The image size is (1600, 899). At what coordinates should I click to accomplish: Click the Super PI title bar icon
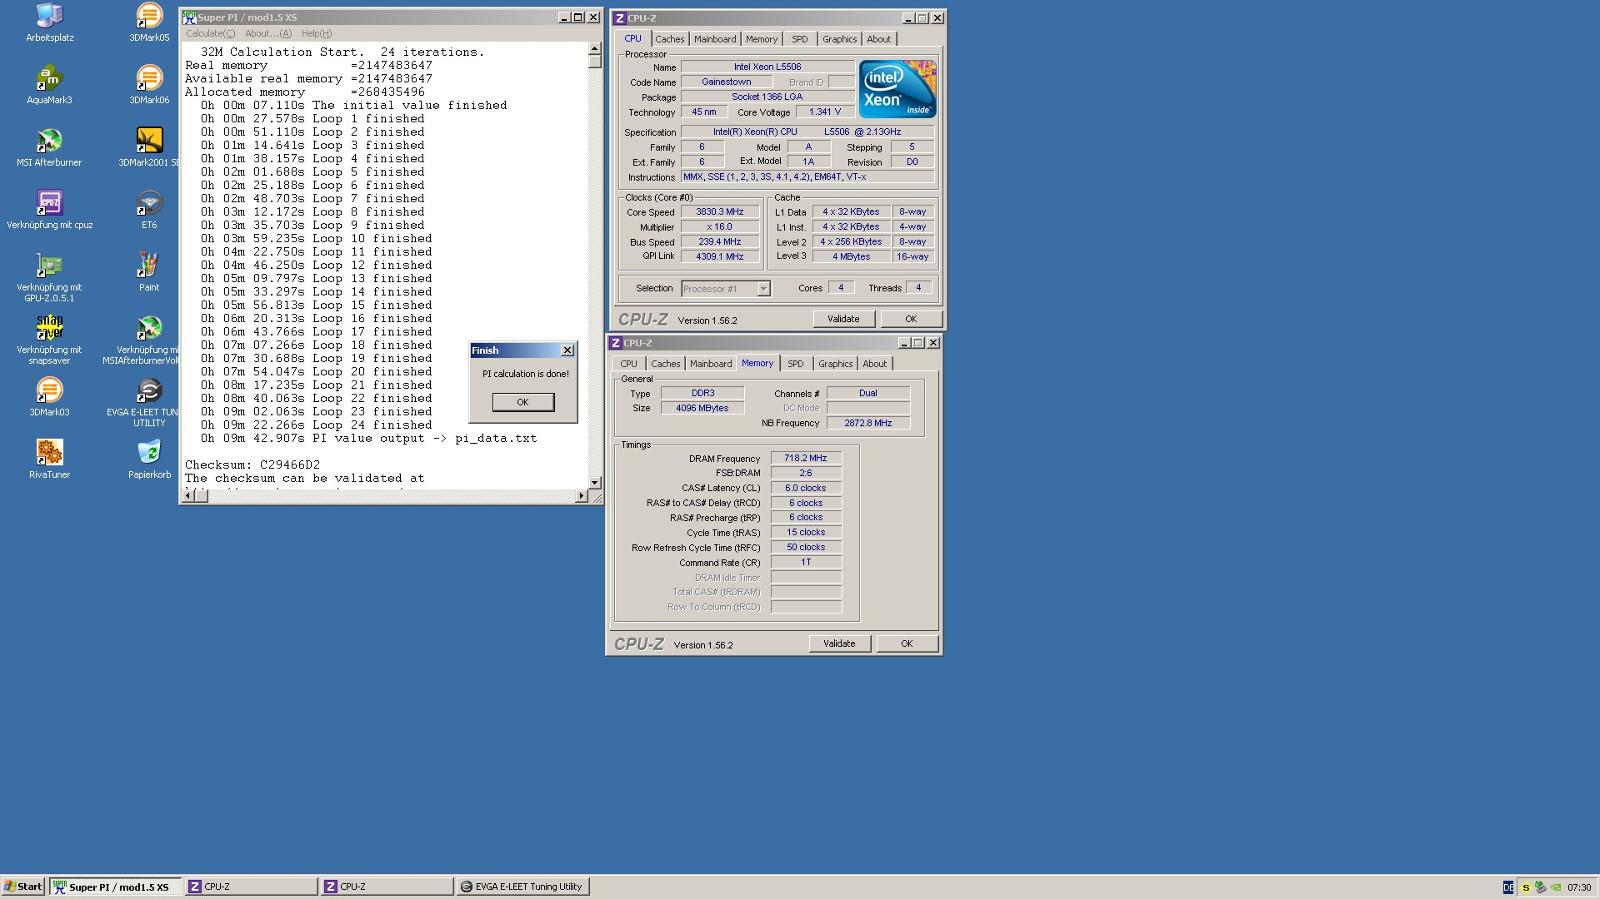[189, 17]
